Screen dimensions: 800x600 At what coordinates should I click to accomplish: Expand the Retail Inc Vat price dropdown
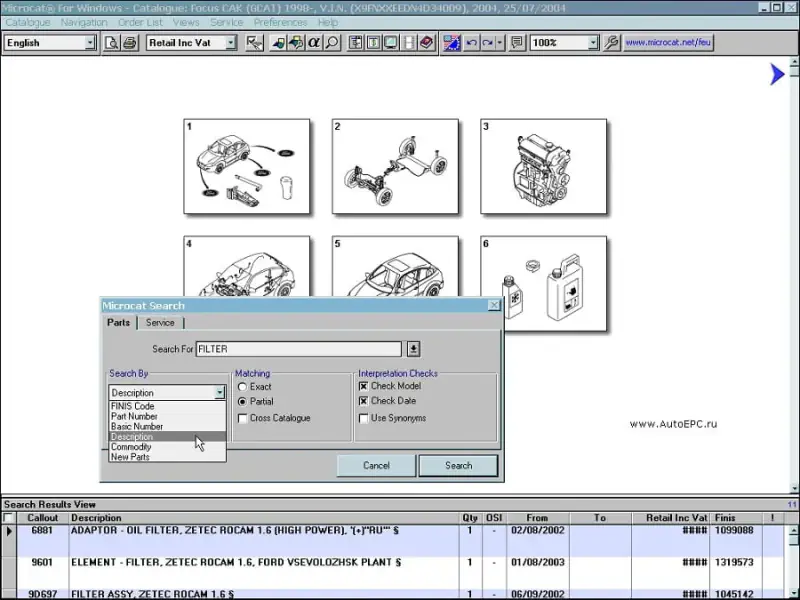coord(230,43)
